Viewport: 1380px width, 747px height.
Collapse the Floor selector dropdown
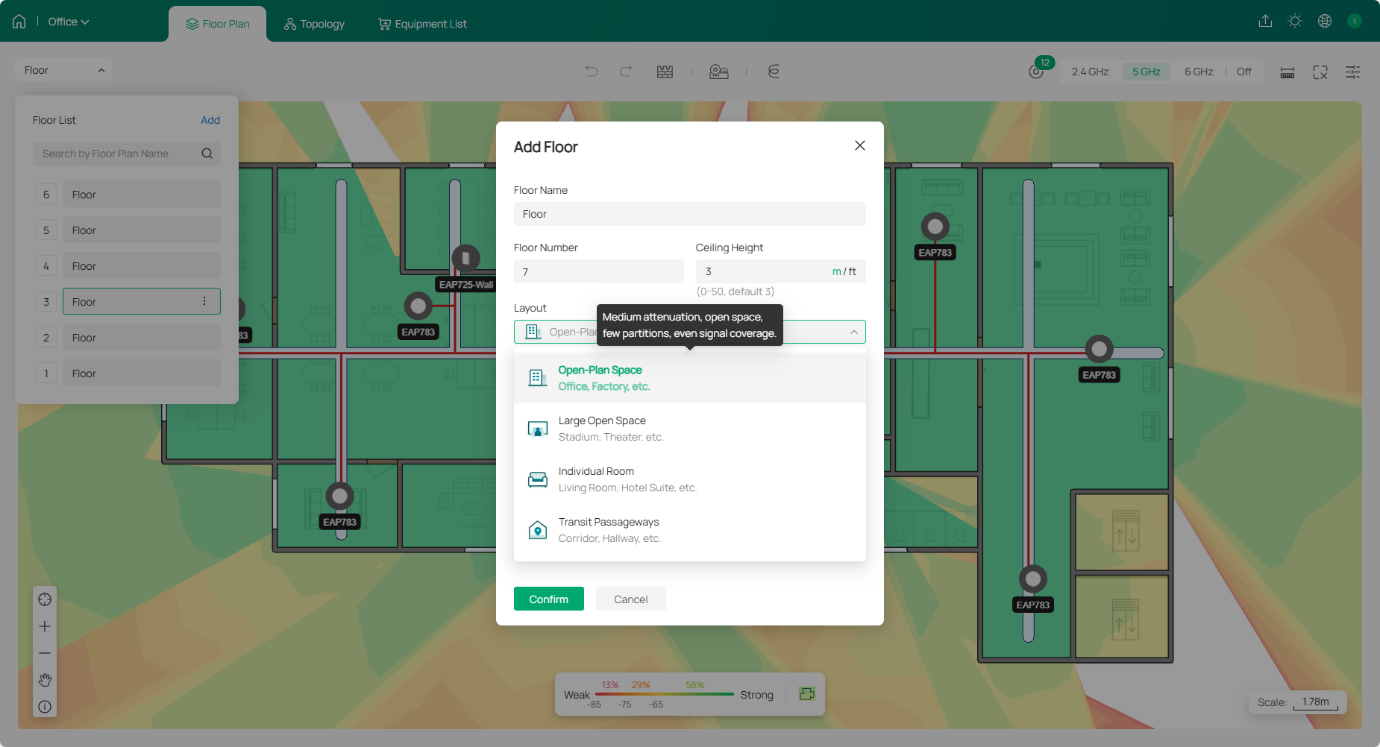pos(64,71)
